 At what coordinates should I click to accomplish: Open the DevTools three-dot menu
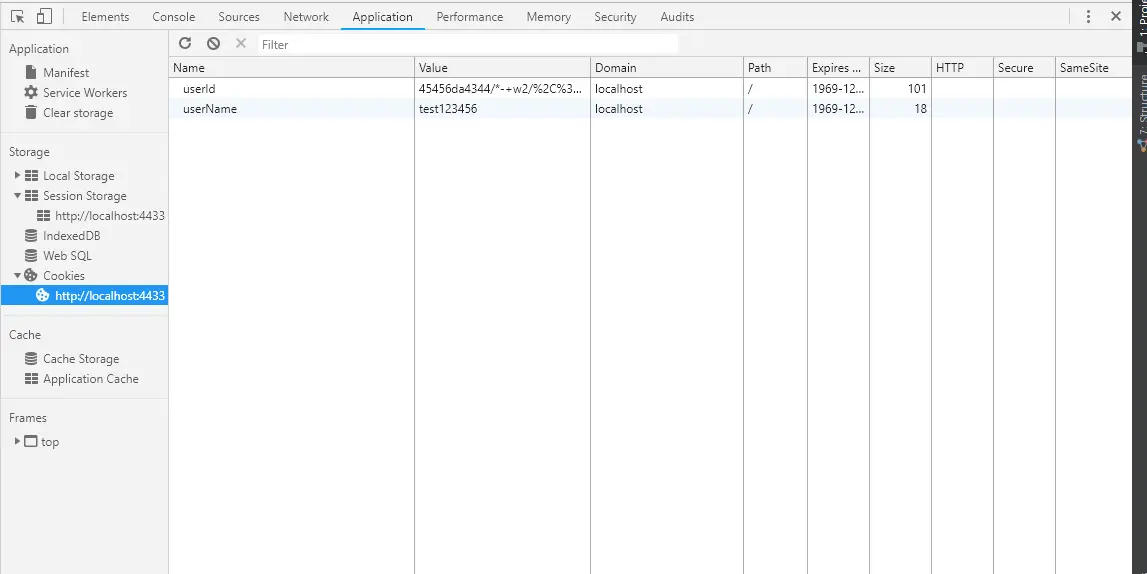(1088, 16)
